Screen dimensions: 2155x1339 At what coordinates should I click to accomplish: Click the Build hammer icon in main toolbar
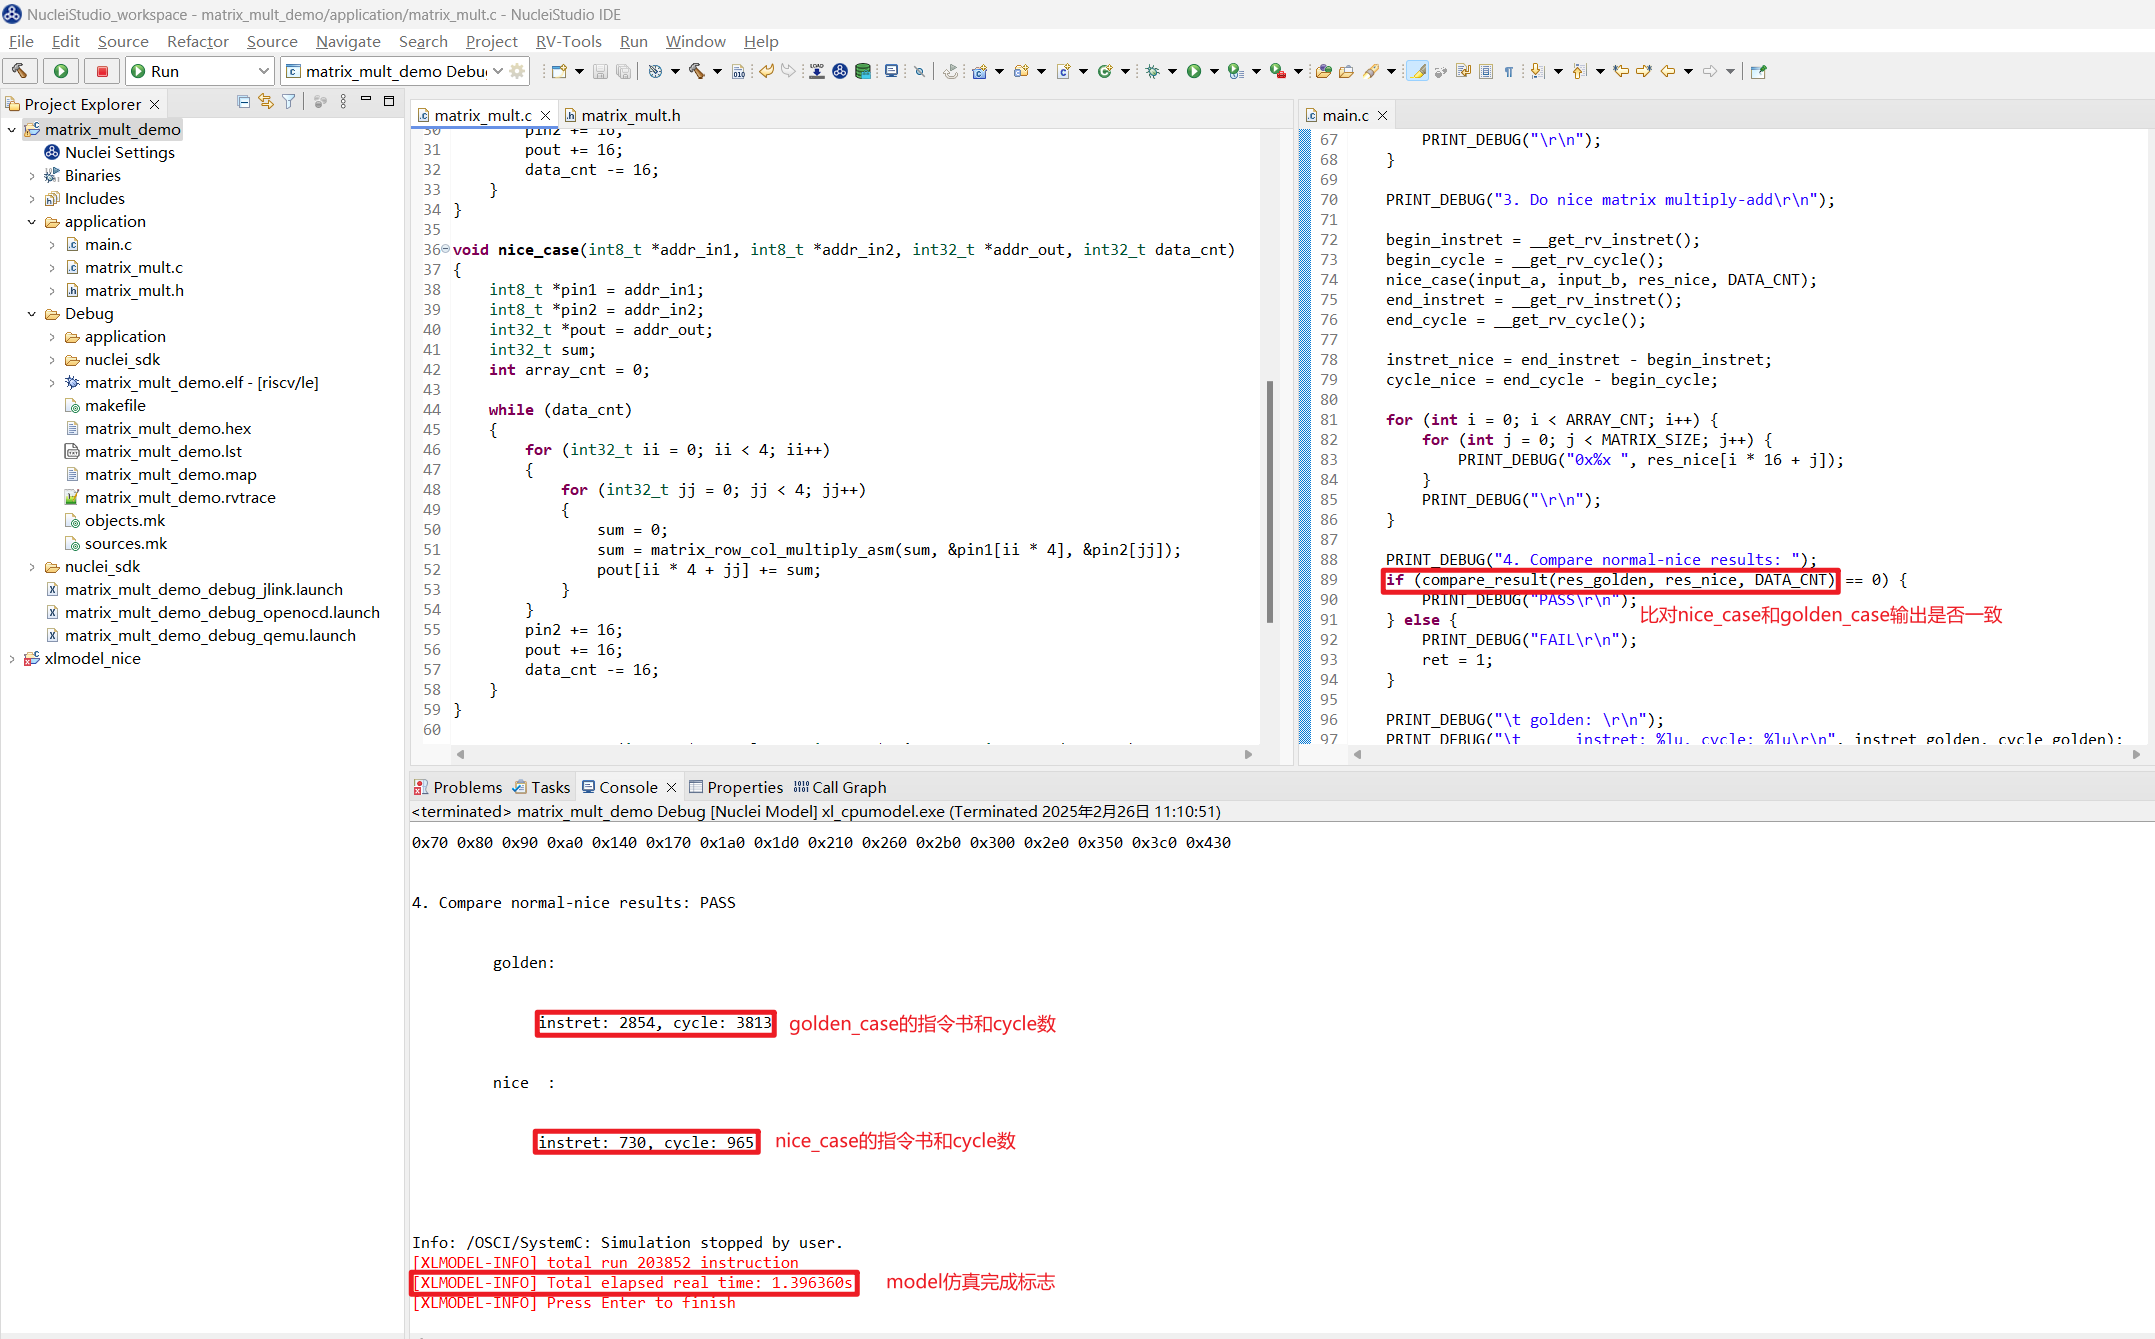point(696,71)
